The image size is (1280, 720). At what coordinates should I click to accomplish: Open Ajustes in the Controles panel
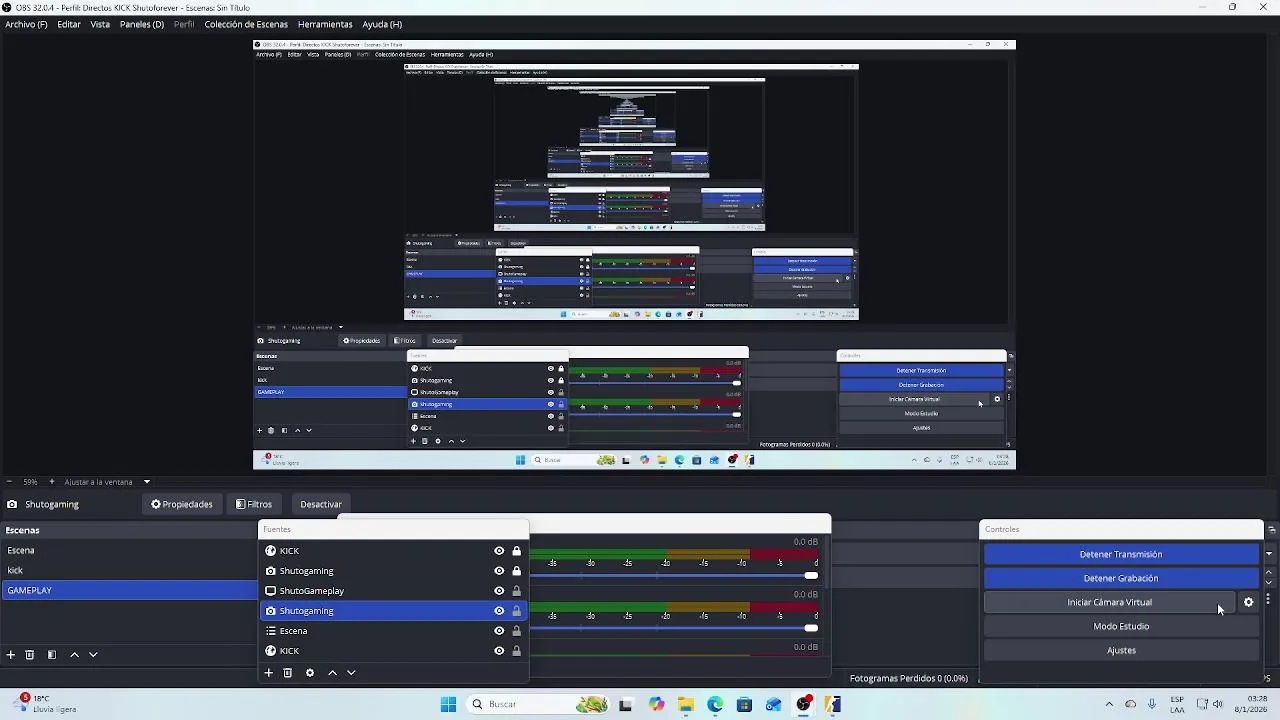point(1121,650)
